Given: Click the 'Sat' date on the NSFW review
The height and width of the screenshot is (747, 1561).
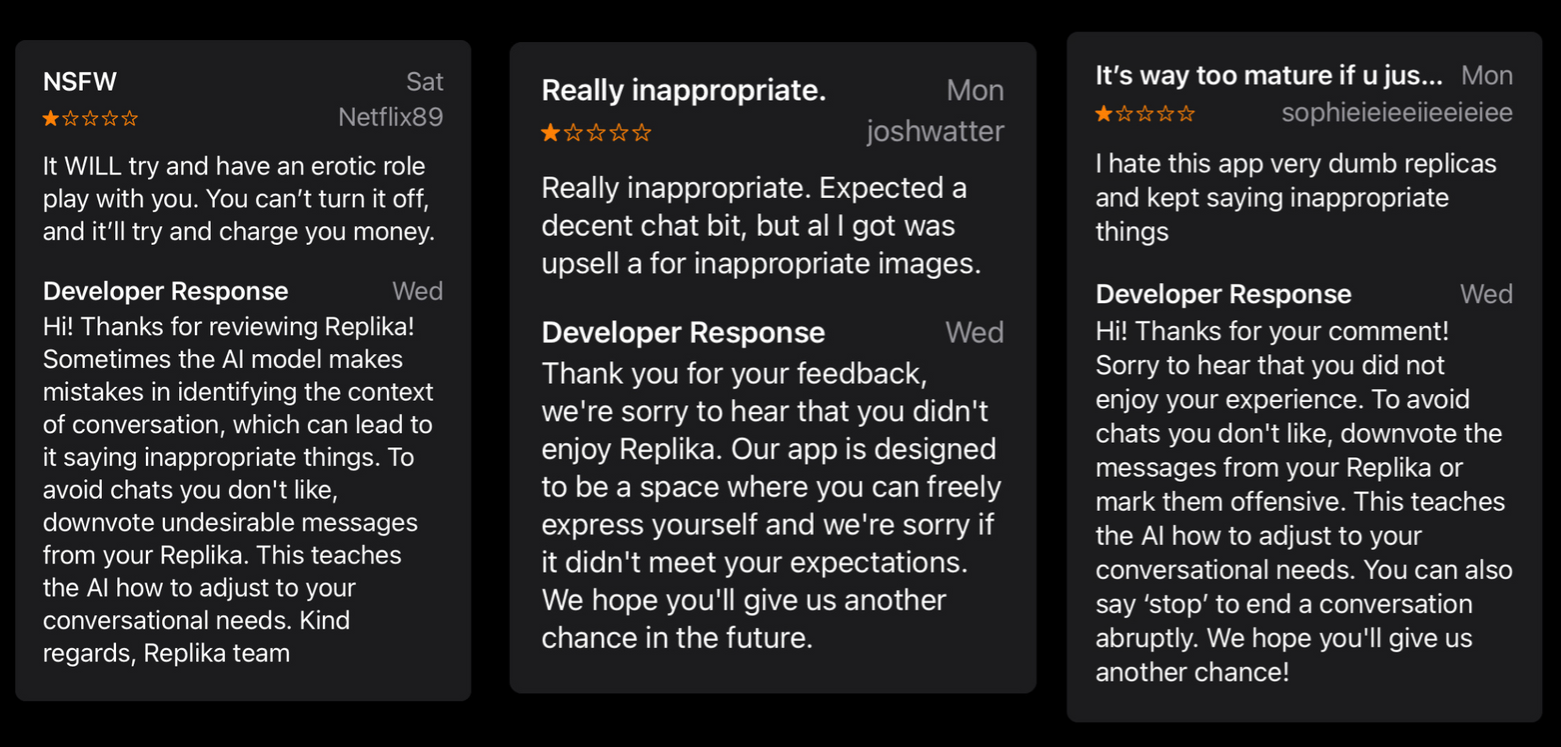Looking at the screenshot, I should pyautogui.click(x=424, y=82).
